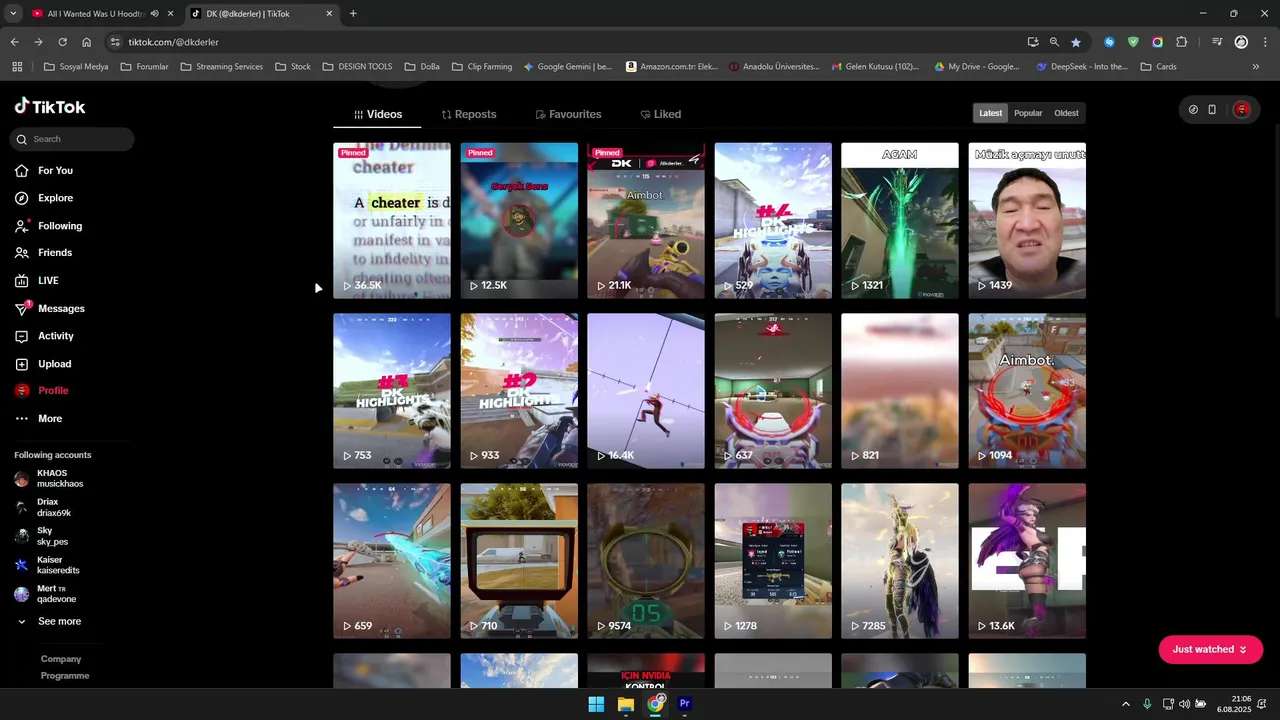Open the Streaming Services bookmark folder

(x=221, y=67)
